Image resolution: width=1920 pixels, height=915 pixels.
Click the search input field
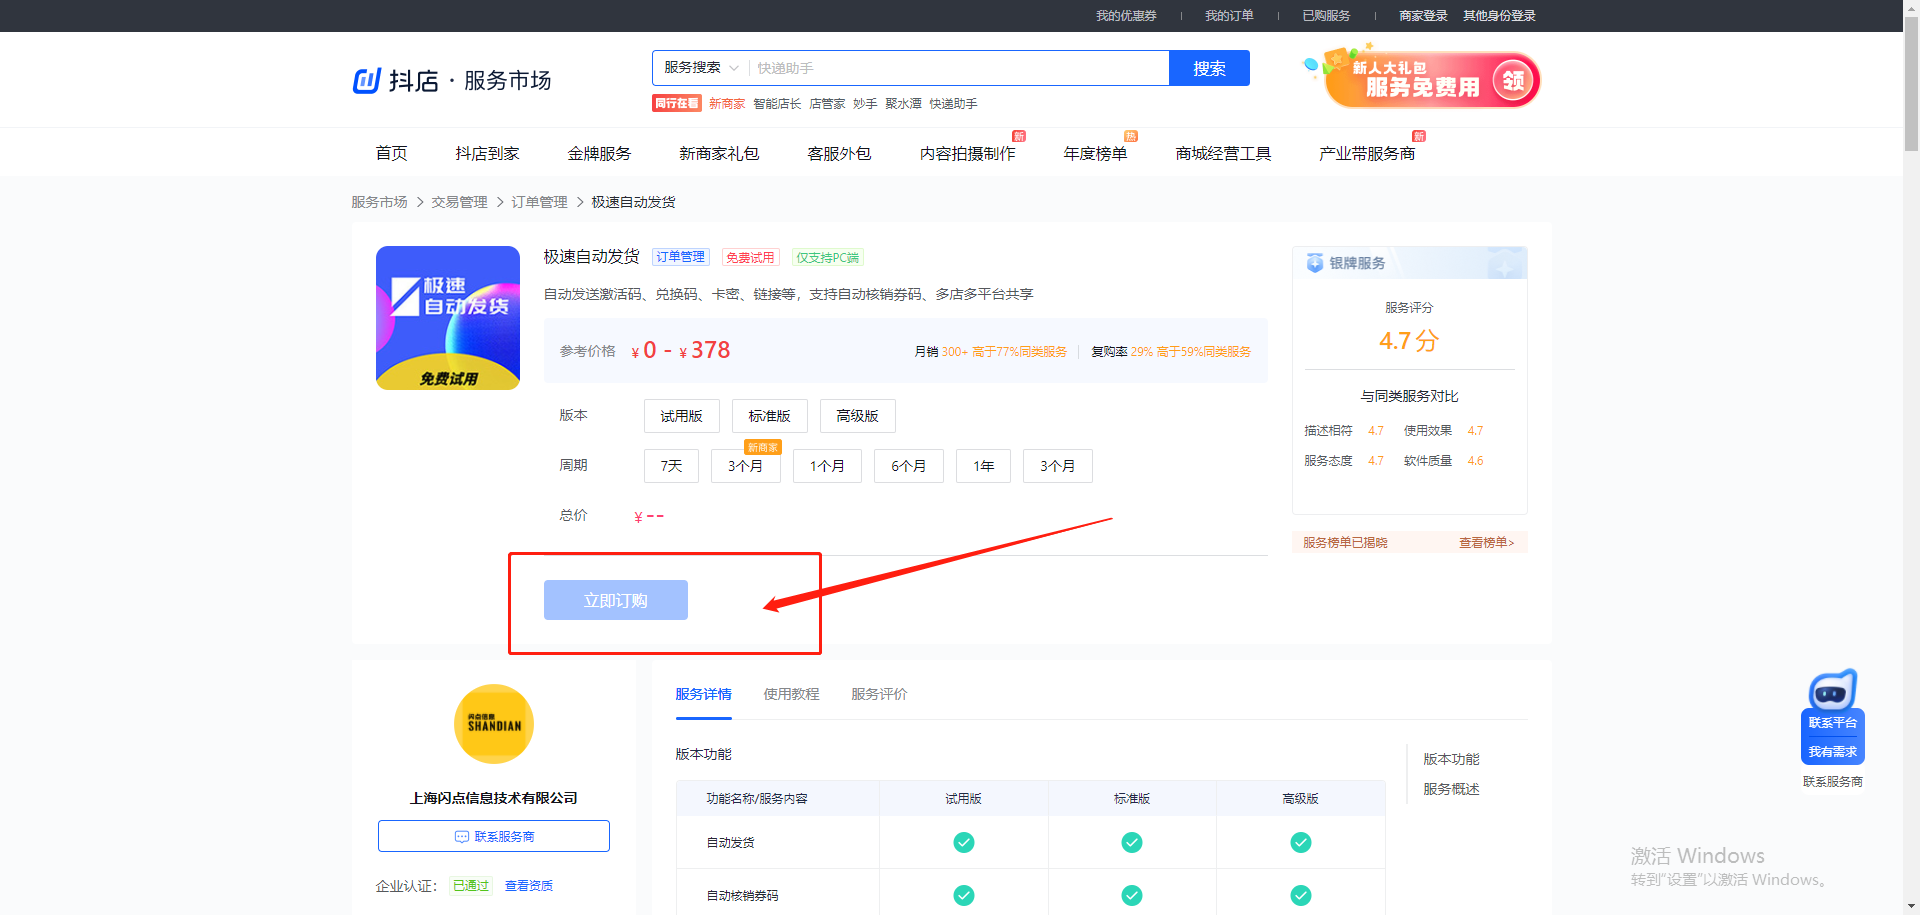(960, 68)
